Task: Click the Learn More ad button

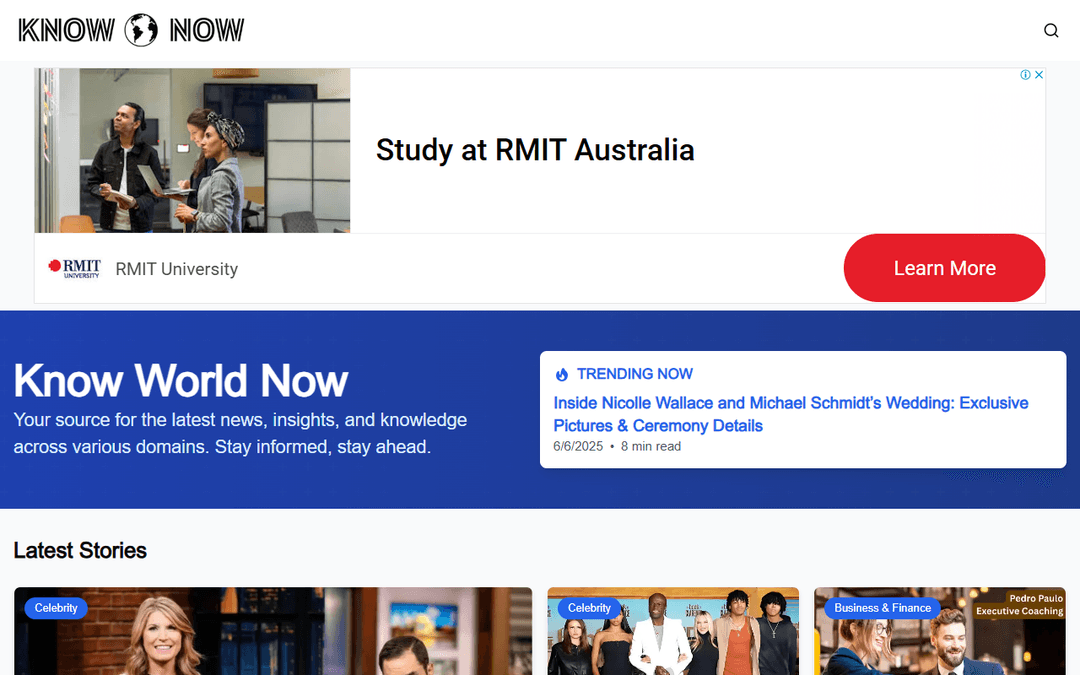Action: pos(944,268)
